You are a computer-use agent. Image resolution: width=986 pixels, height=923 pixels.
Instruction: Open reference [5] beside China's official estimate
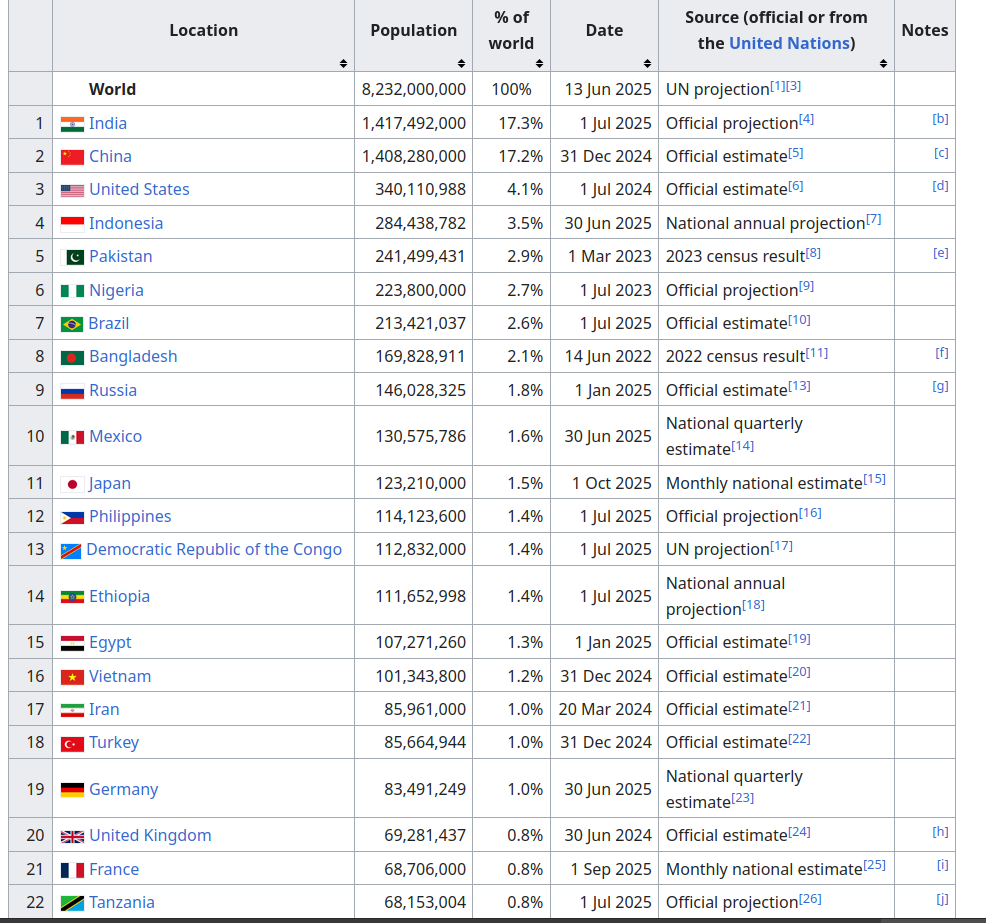(795, 153)
